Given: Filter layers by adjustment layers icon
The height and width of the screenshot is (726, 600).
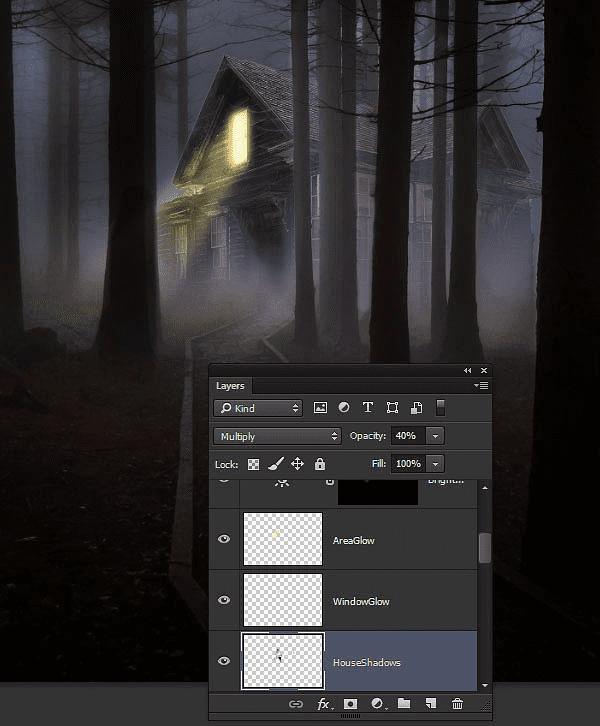Looking at the screenshot, I should 344,407.
